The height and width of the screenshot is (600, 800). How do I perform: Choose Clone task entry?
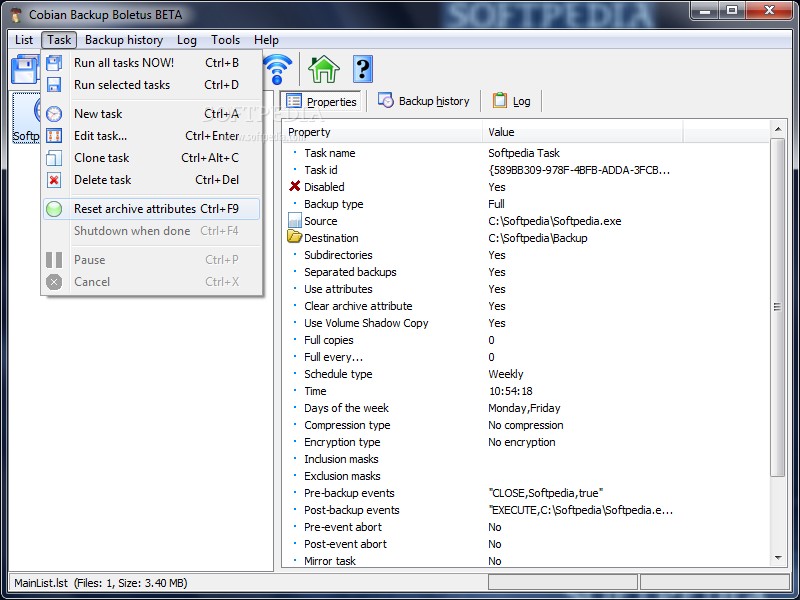tap(152, 158)
